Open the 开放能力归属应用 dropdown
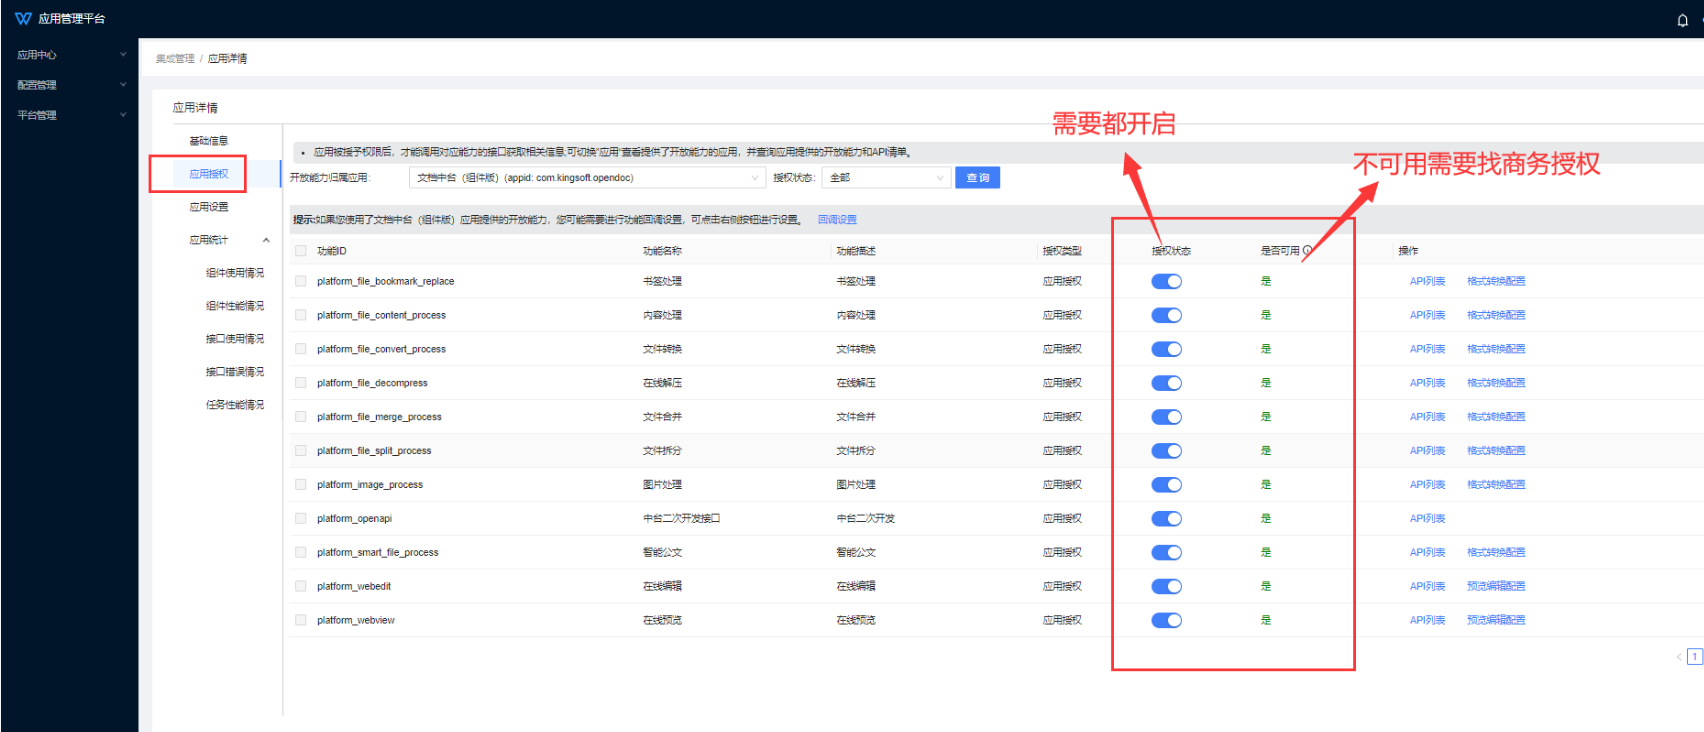1704x732 pixels. pos(586,178)
